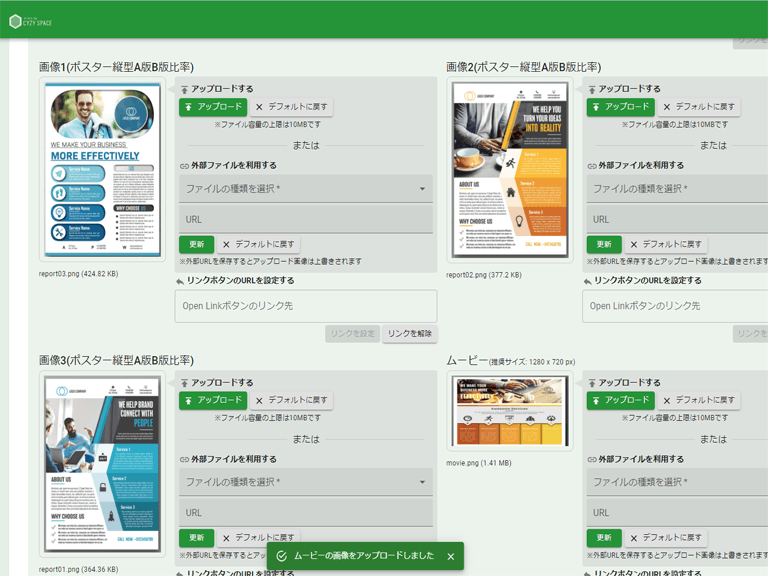Reset 画像1 external URL to default

tap(259, 244)
